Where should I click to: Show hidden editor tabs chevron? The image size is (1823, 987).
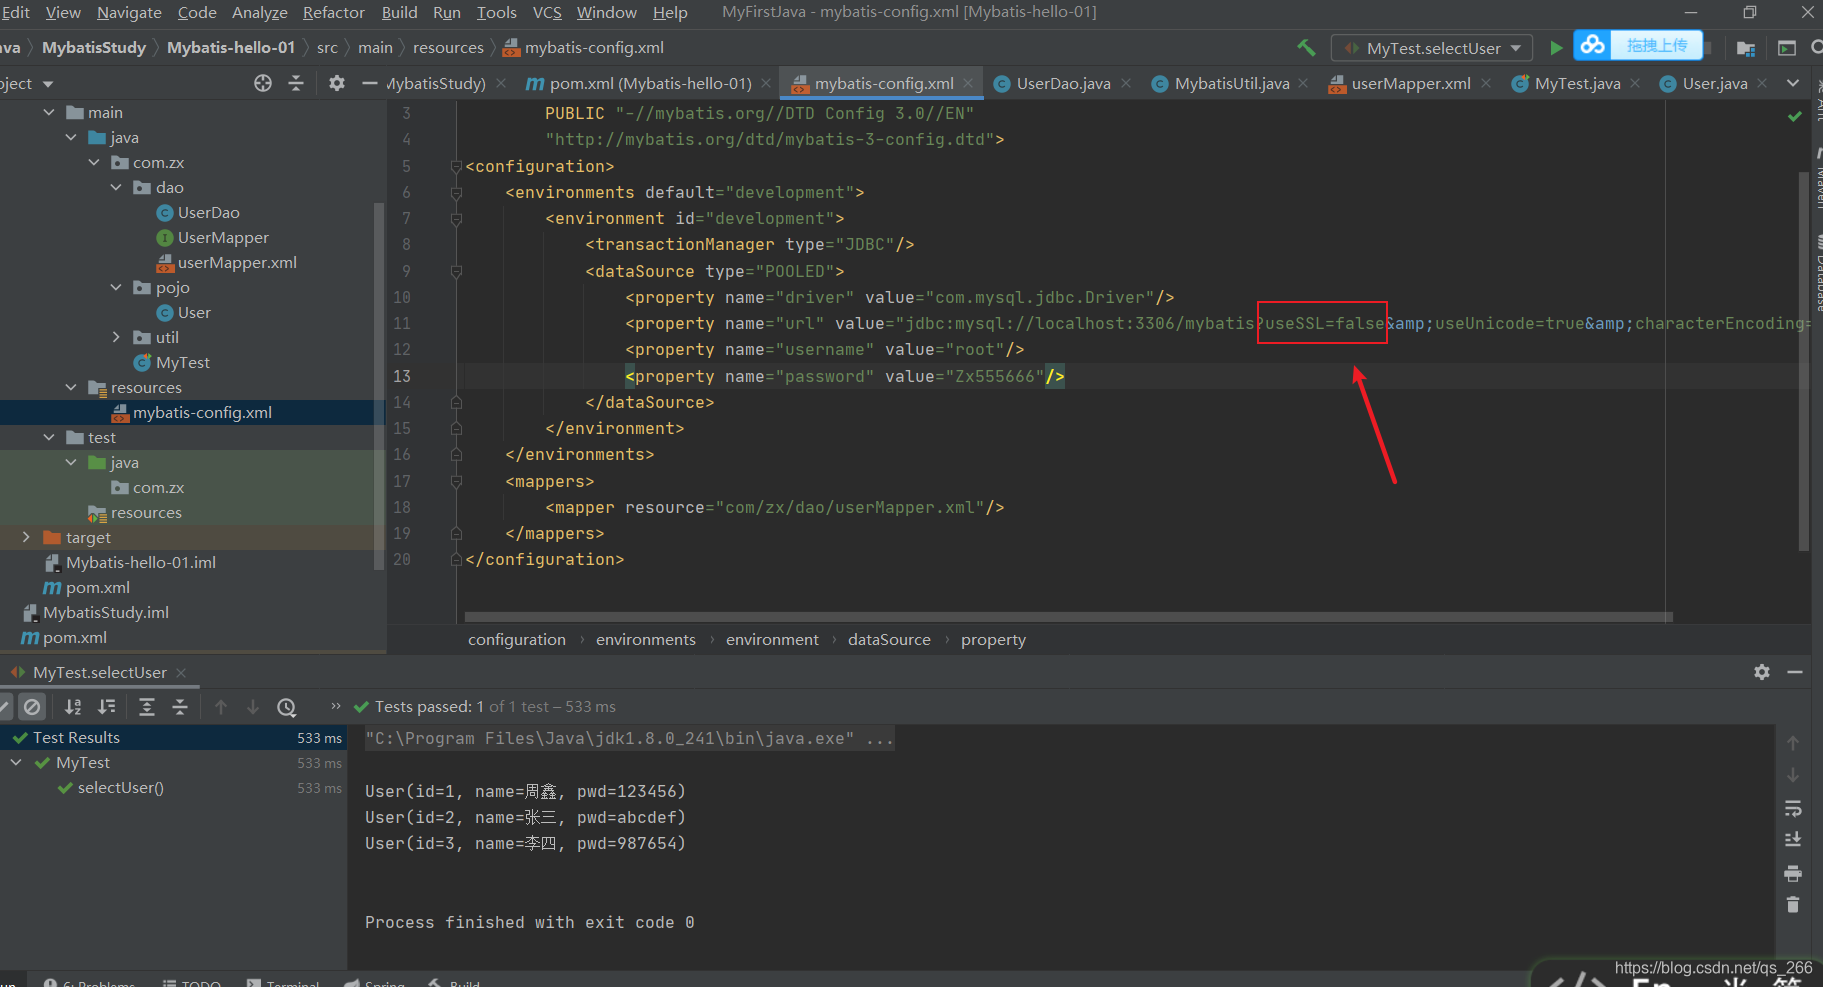click(1793, 83)
